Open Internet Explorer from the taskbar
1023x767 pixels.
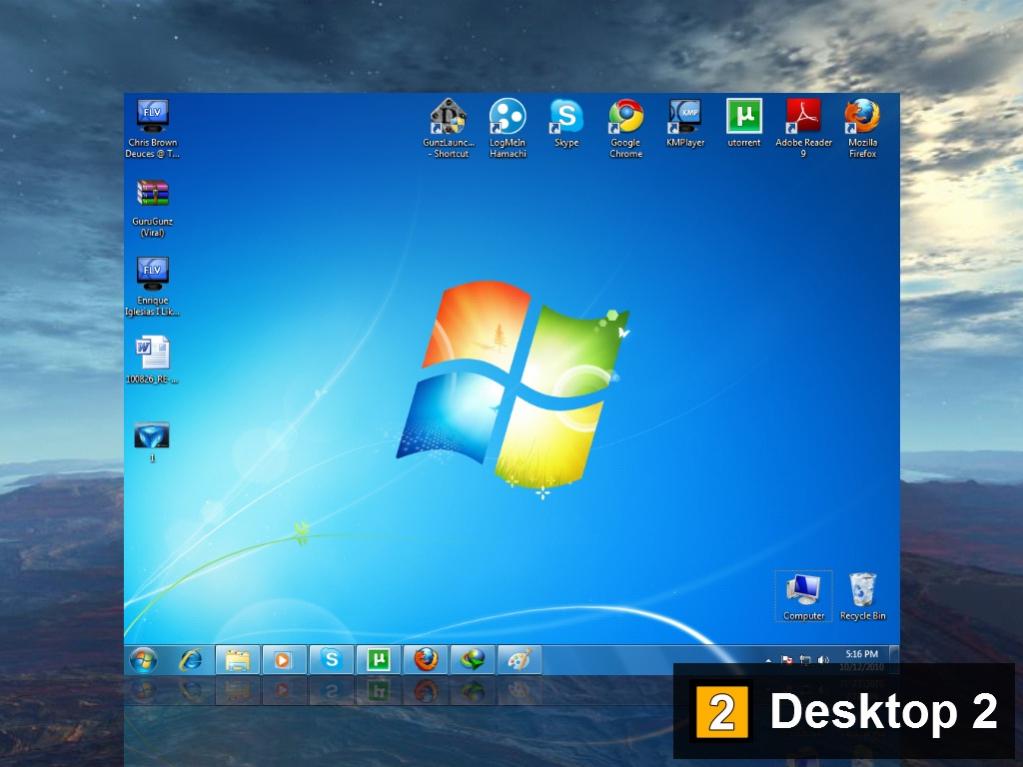coord(191,660)
